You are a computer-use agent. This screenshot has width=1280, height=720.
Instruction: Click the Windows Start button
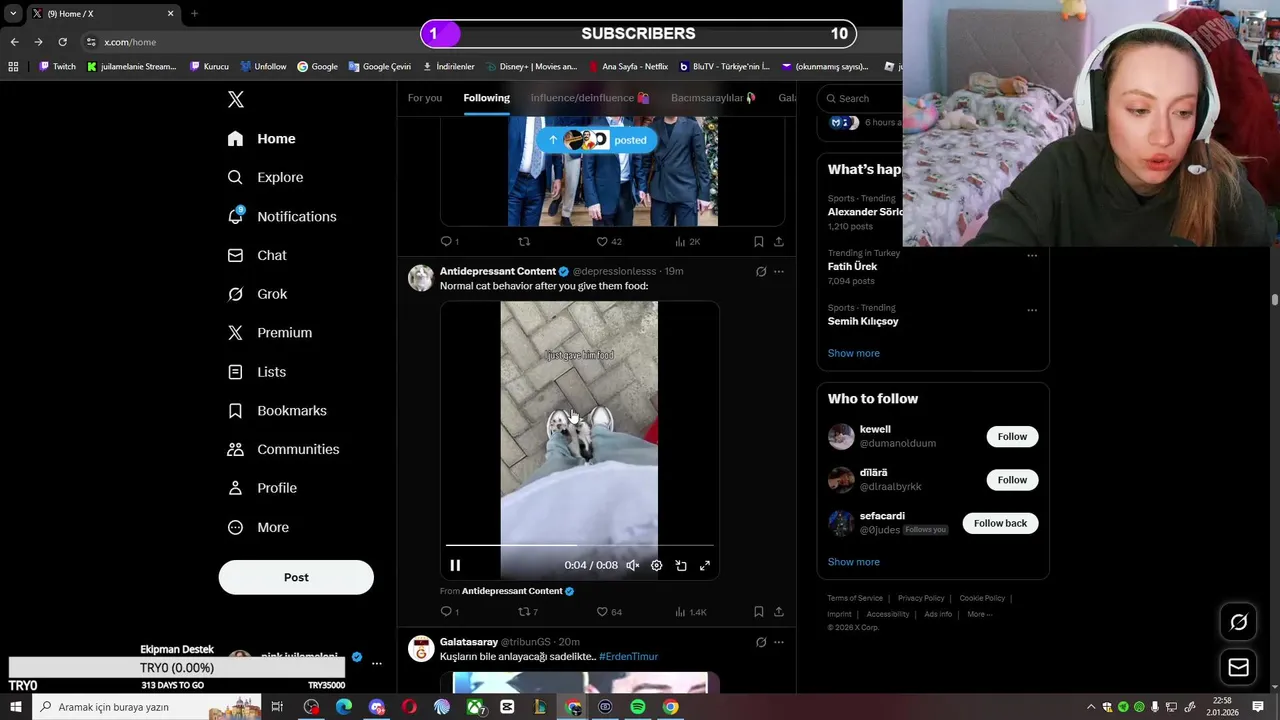coord(16,707)
